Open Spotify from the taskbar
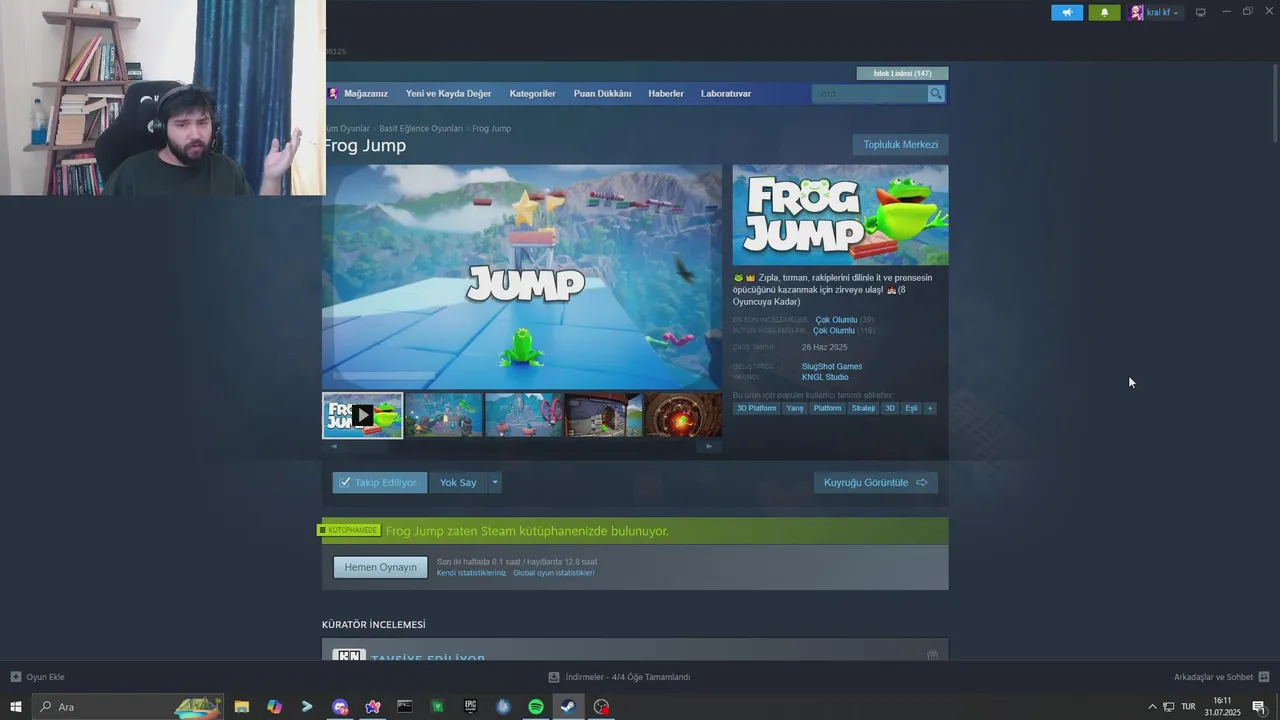Image resolution: width=1280 pixels, height=720 pixels. (536, 707)
